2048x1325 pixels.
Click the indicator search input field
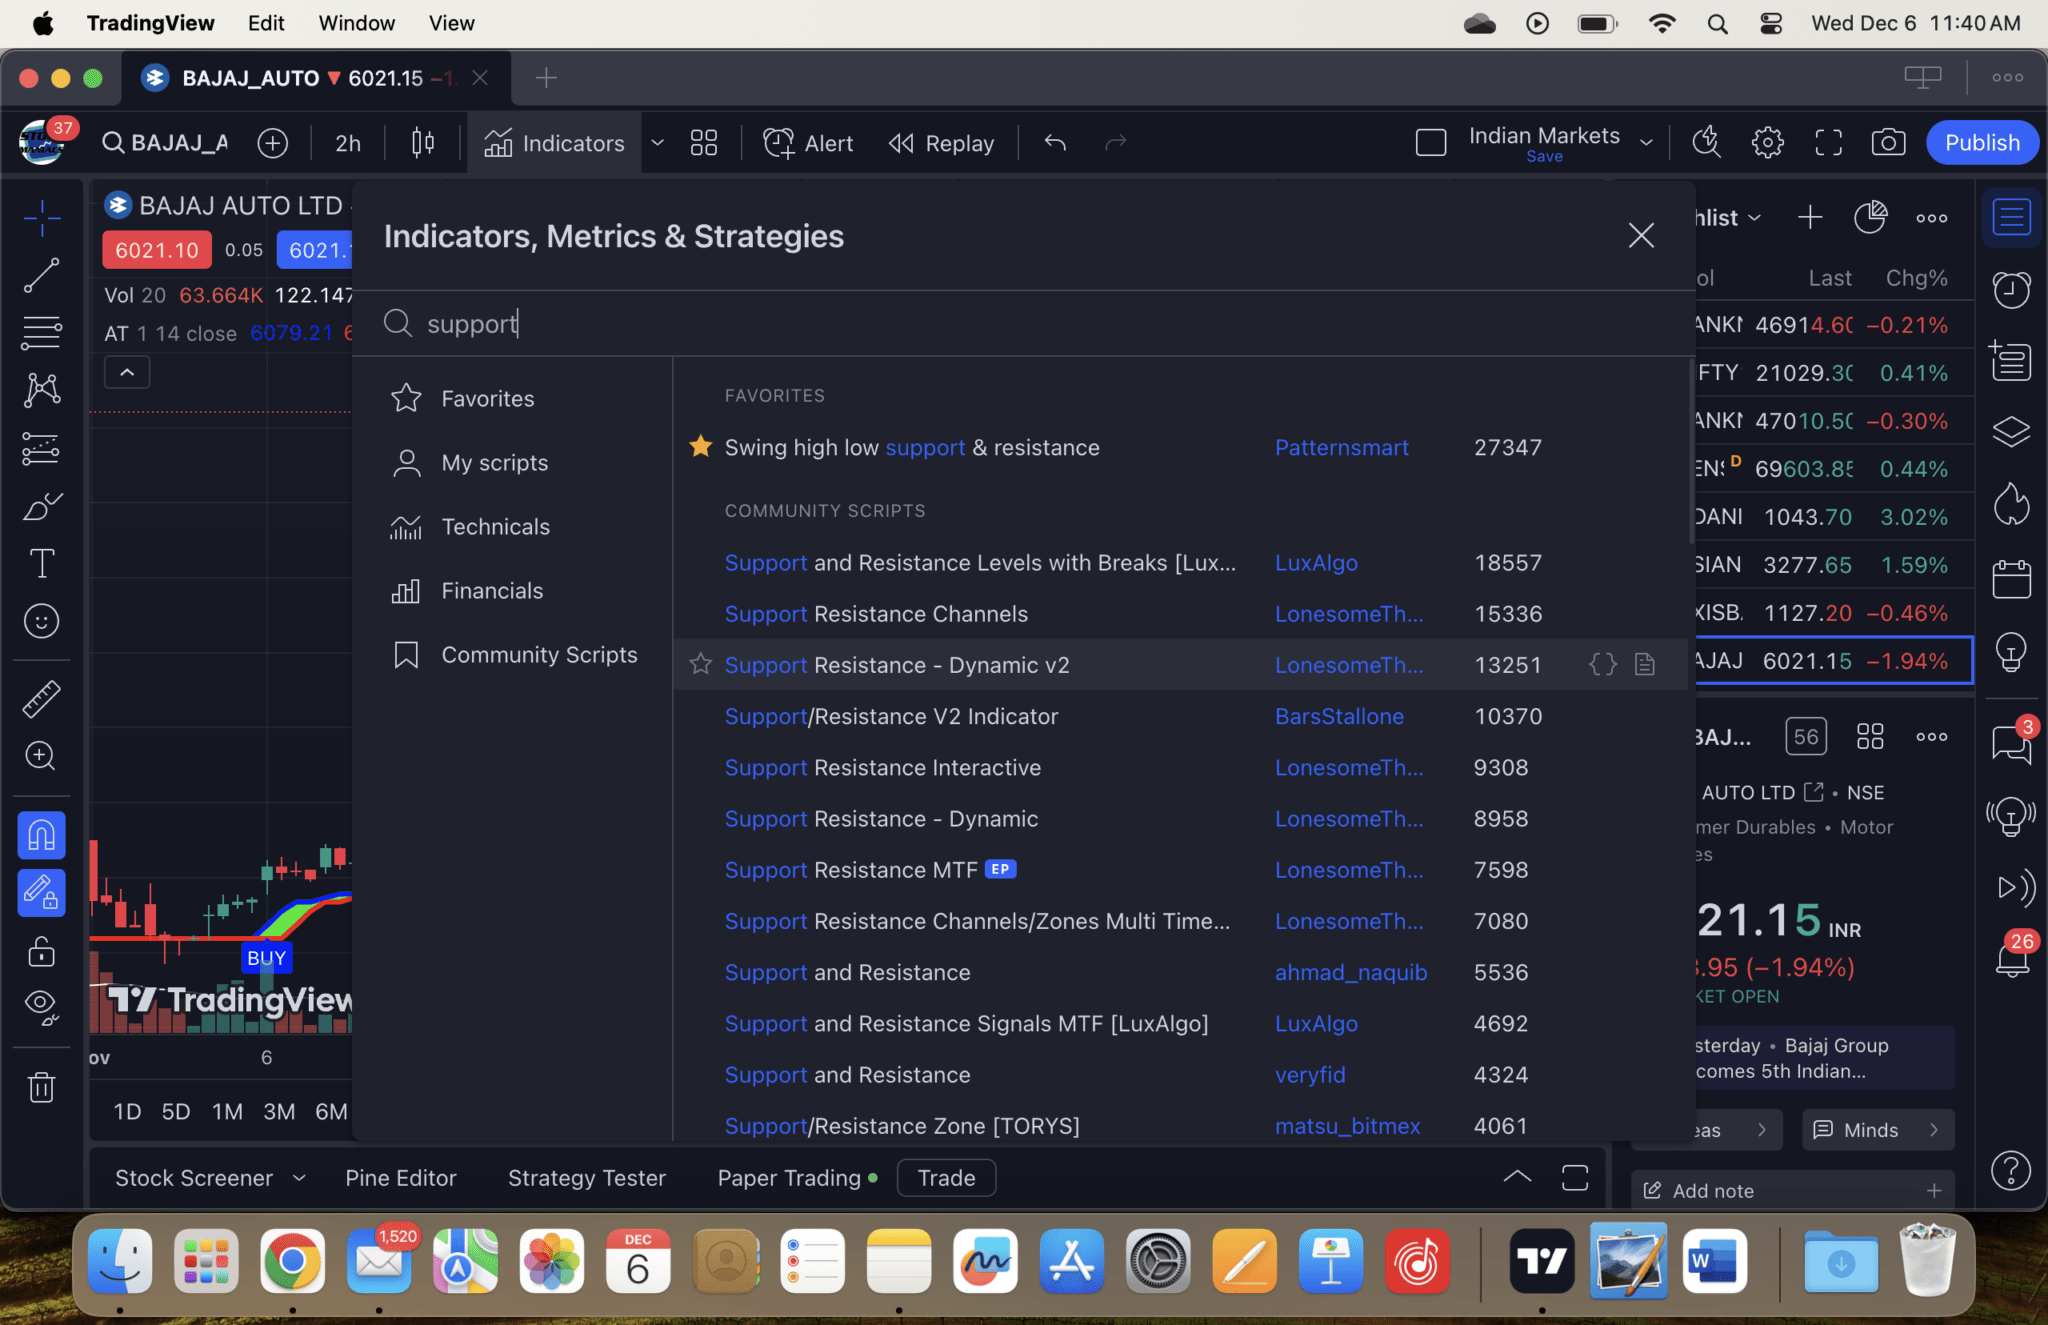[900, 324]
